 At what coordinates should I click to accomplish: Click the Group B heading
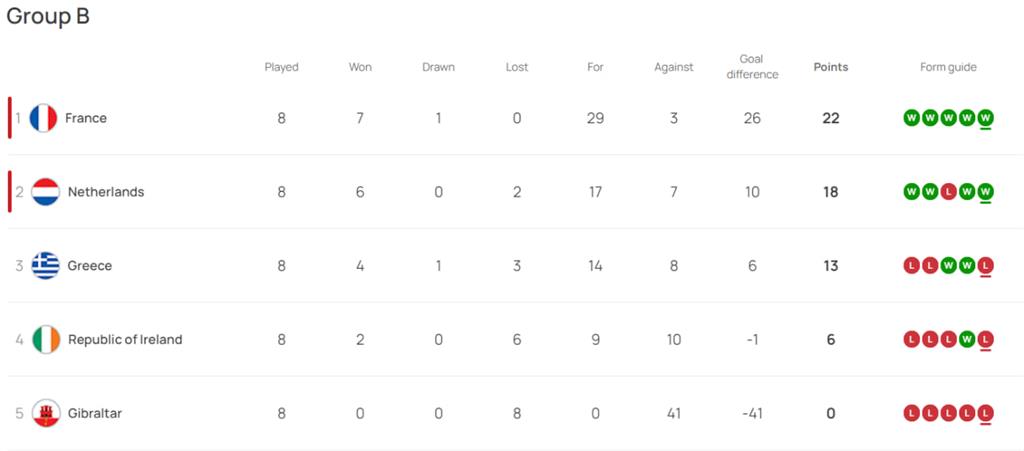coord(48,16)
